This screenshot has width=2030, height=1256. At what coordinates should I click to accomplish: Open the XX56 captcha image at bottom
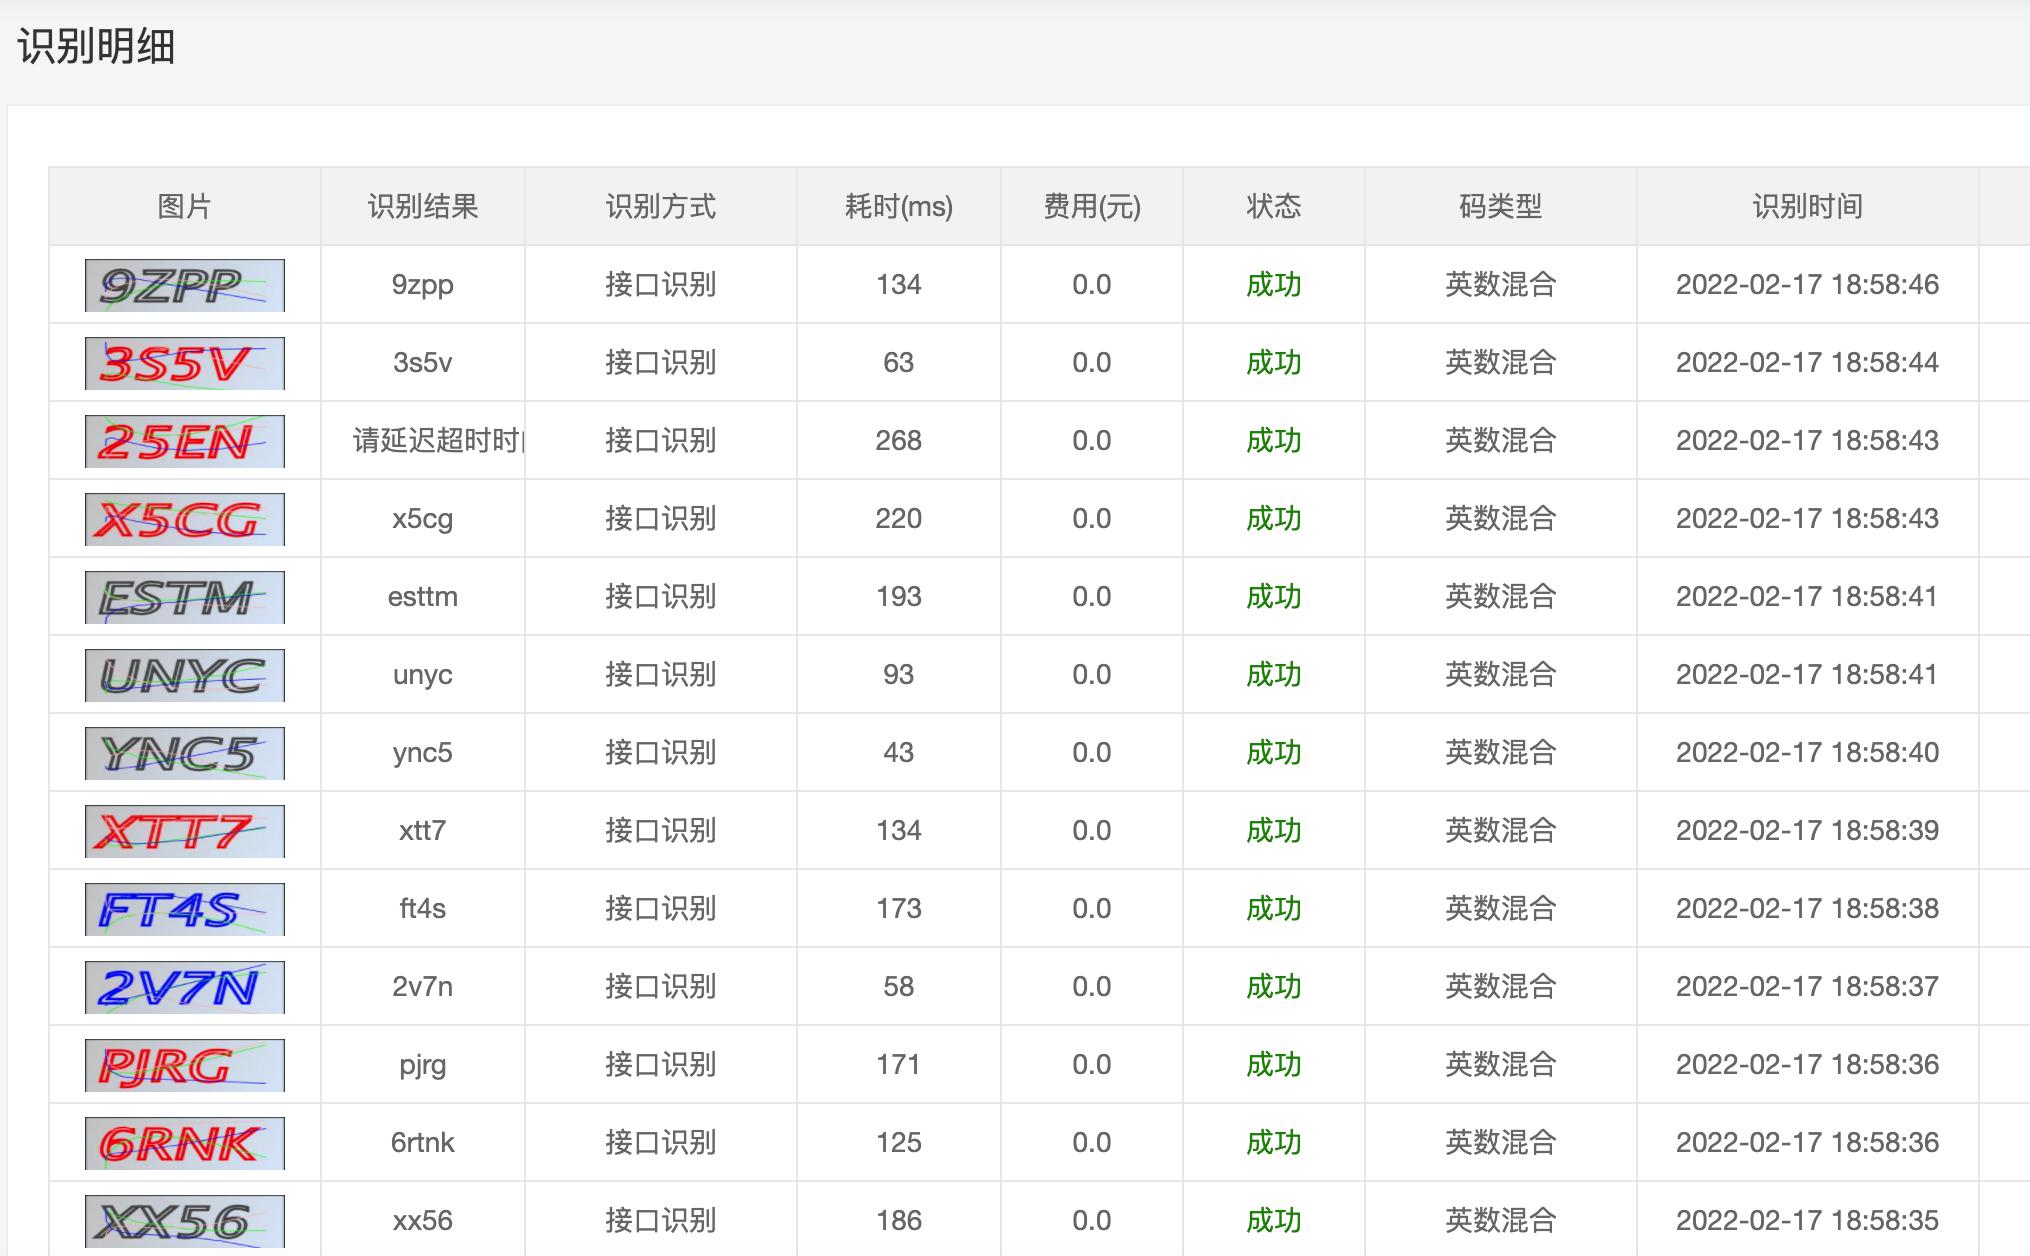[x=186, y=1220]
